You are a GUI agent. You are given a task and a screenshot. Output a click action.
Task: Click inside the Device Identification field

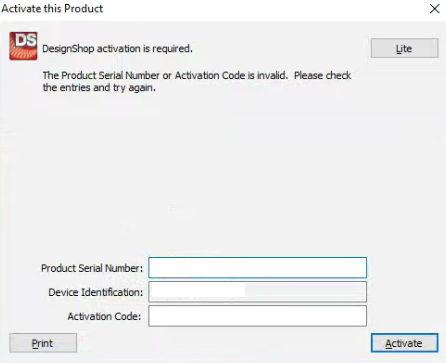pos(257,292)
